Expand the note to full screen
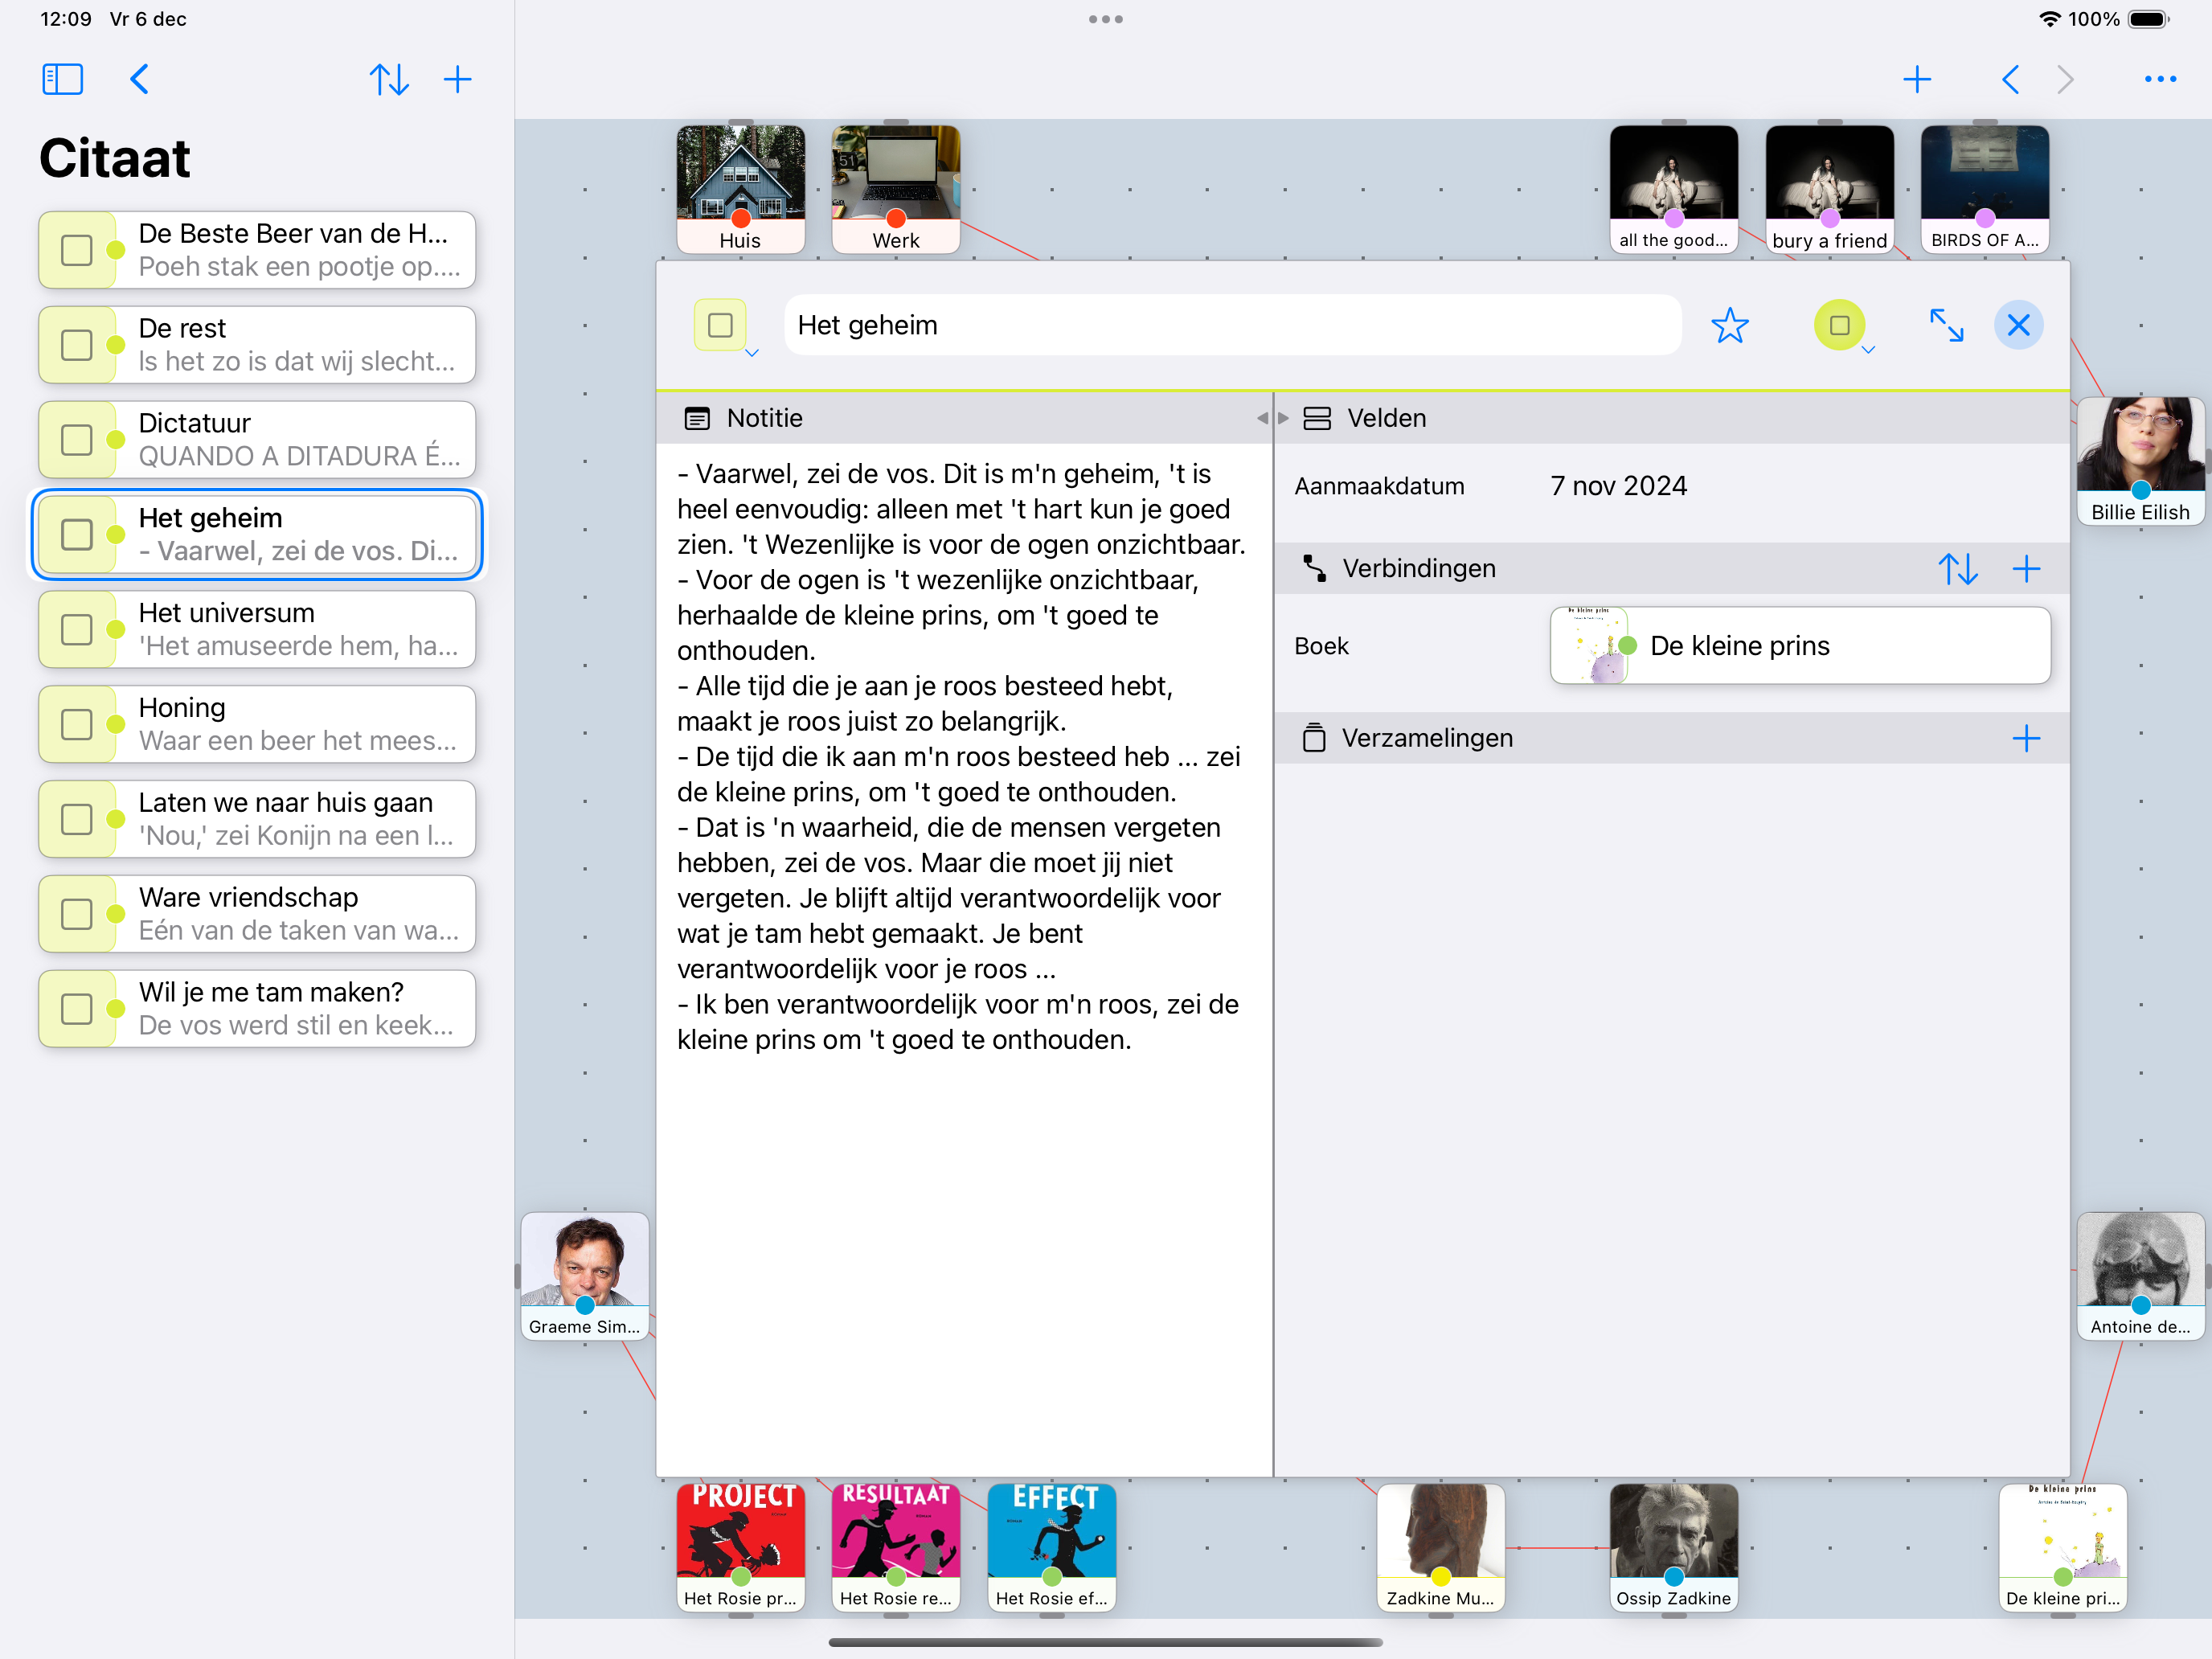Screen dimensions: 2212x1659 tap(1945, 326)
